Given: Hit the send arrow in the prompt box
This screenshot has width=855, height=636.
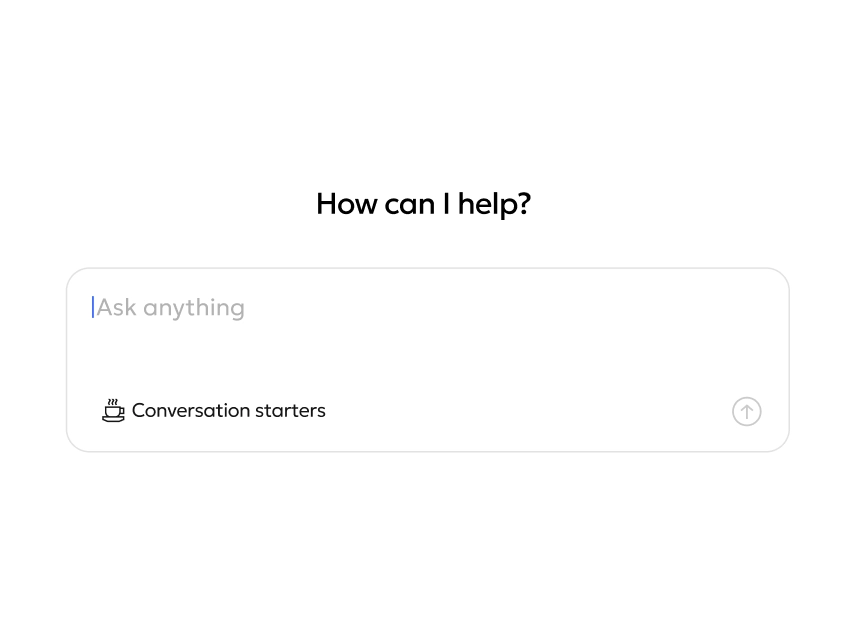Looking at the screenshot, I should coord(746,411).
